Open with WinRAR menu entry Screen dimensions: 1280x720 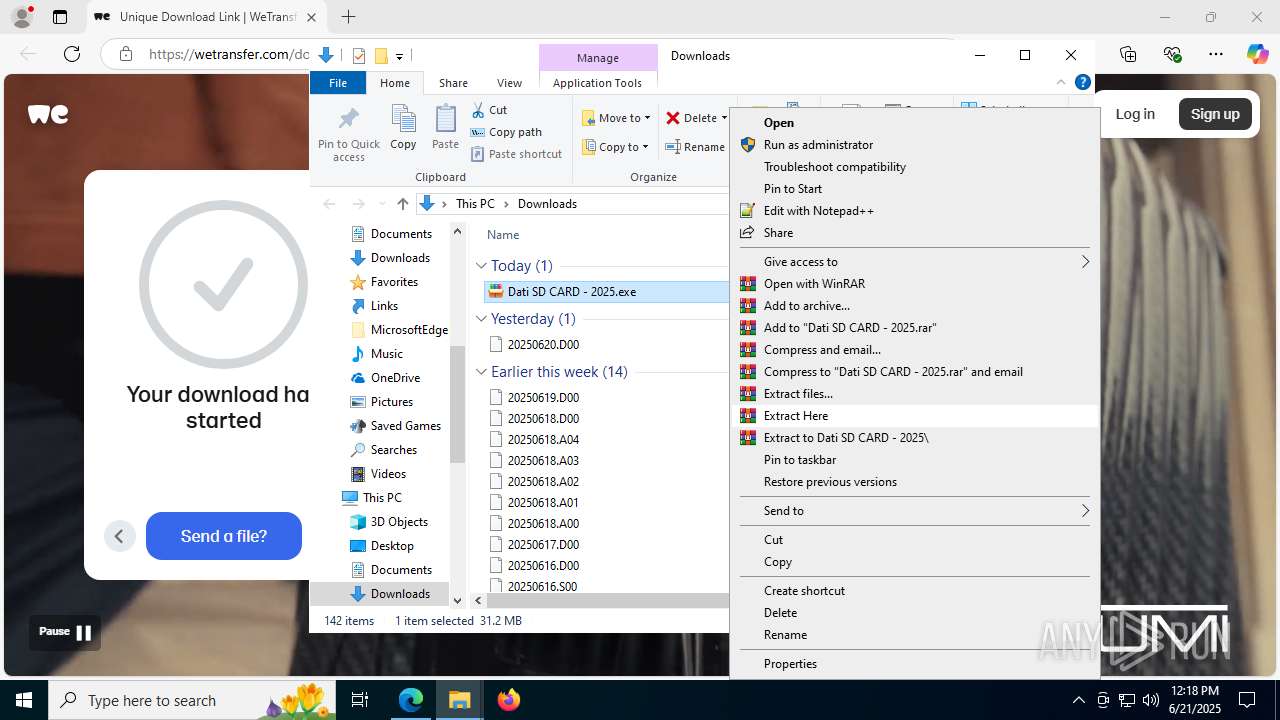tap(914, 283)
